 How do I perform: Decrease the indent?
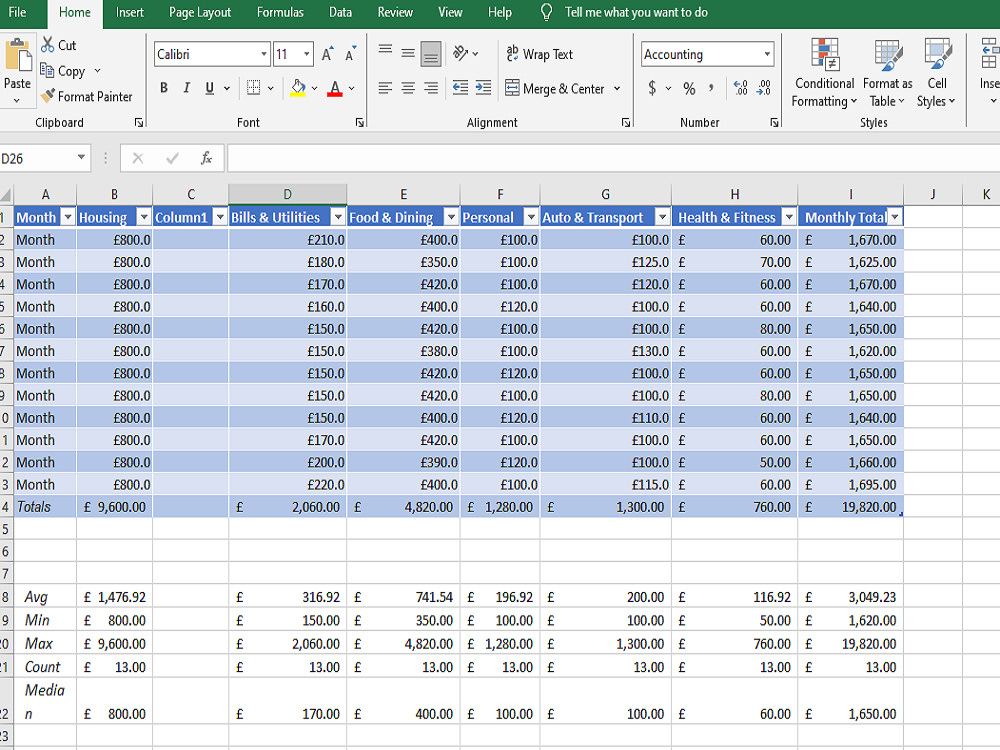pyautogui.click(x=460, y=88)
